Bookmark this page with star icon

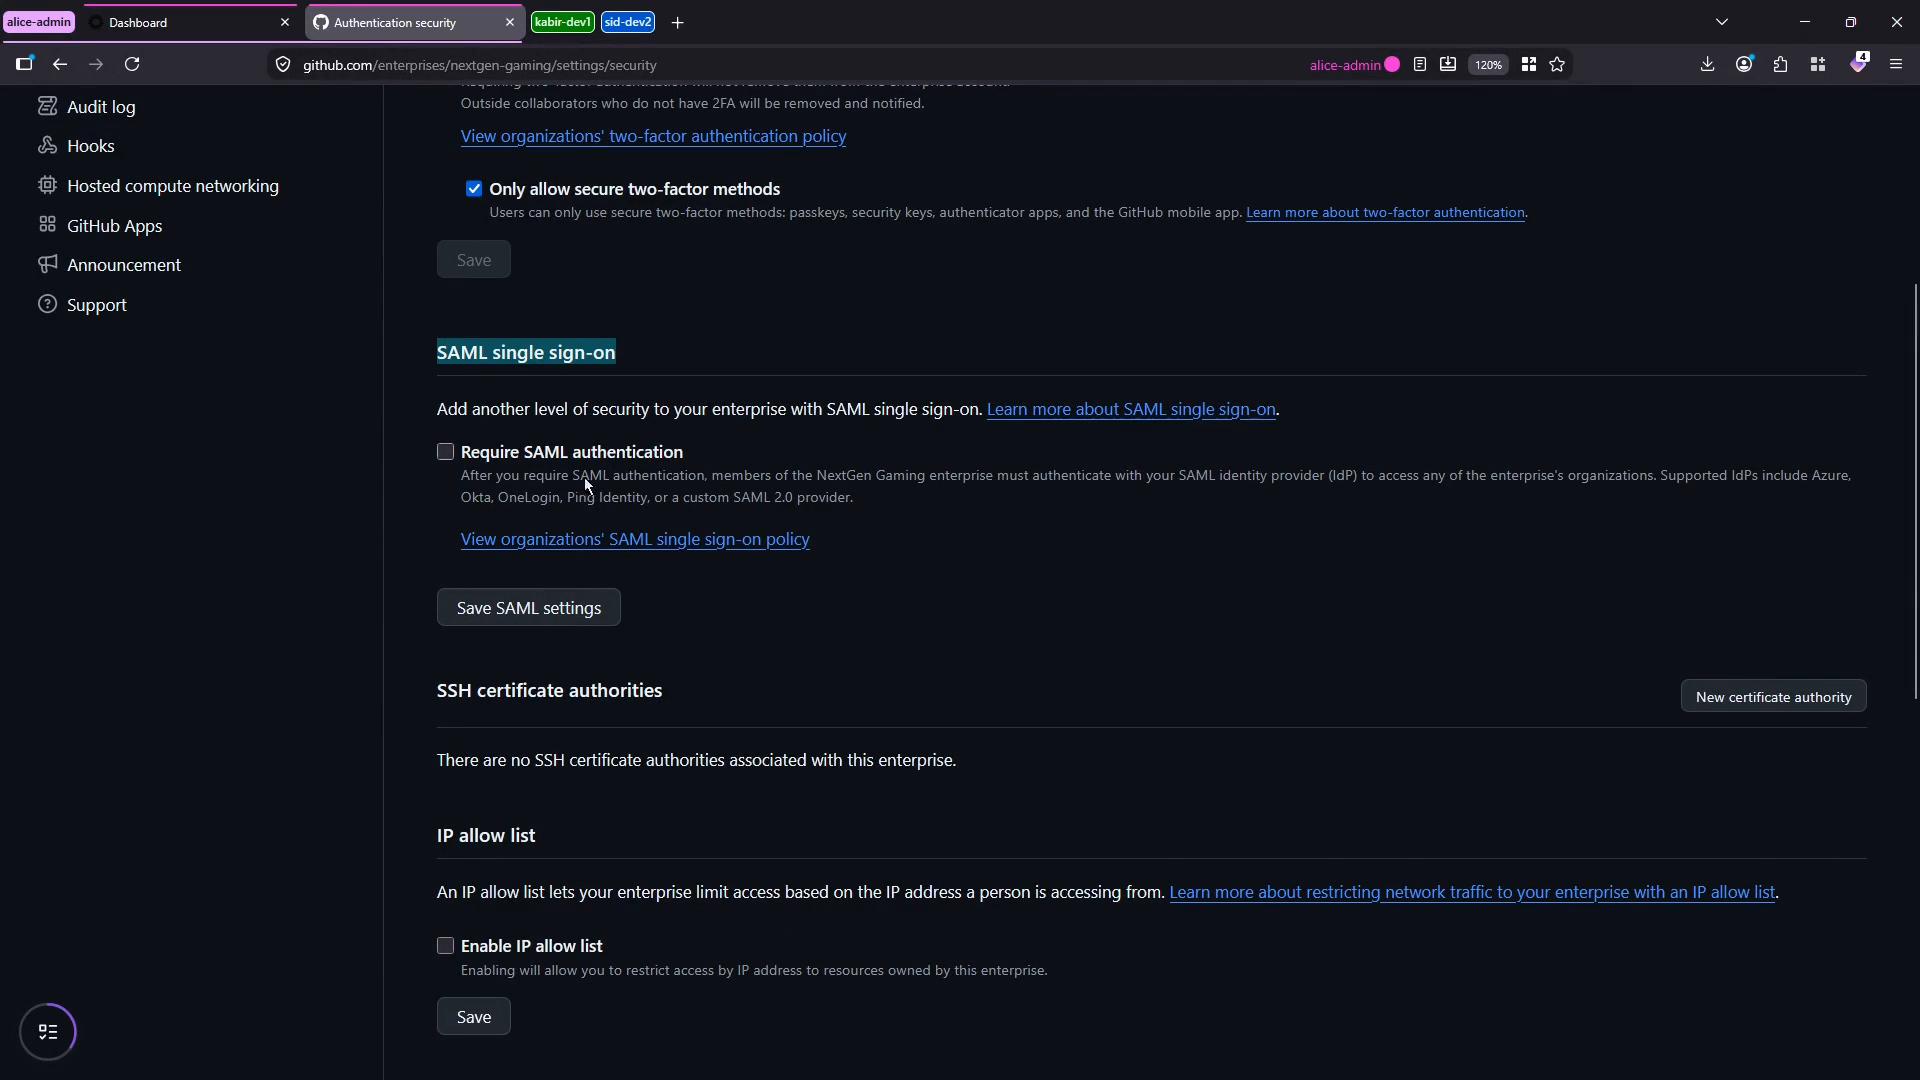point(1557,65)
